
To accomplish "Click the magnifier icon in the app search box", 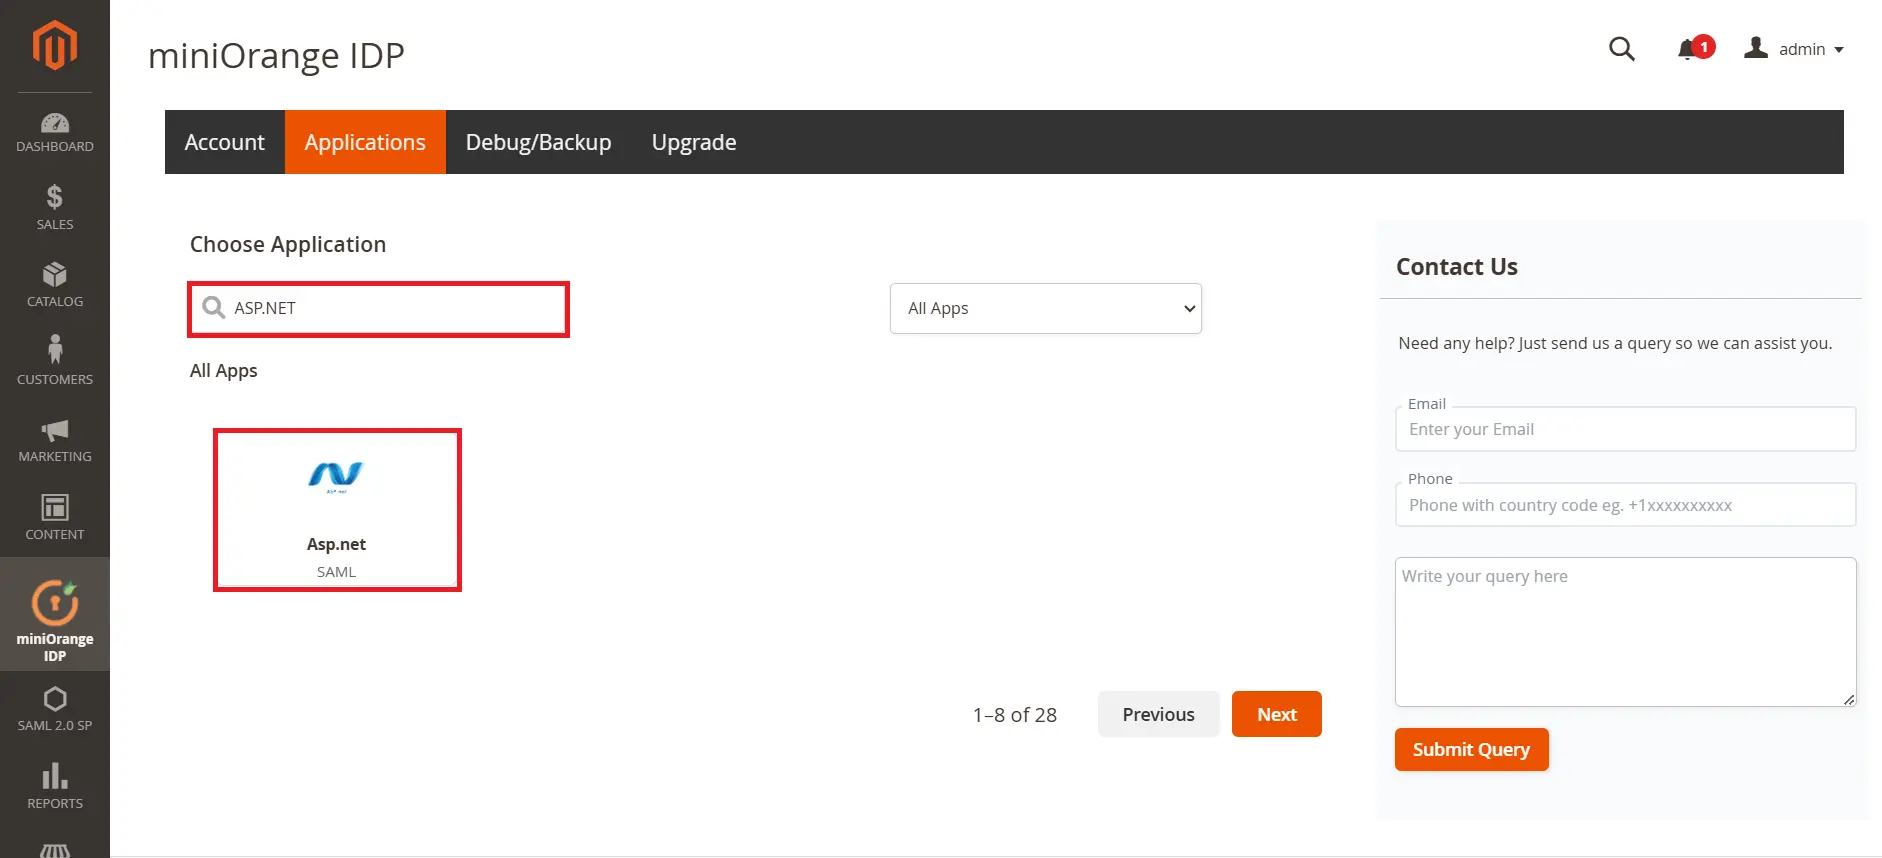I will coord(213,307).
